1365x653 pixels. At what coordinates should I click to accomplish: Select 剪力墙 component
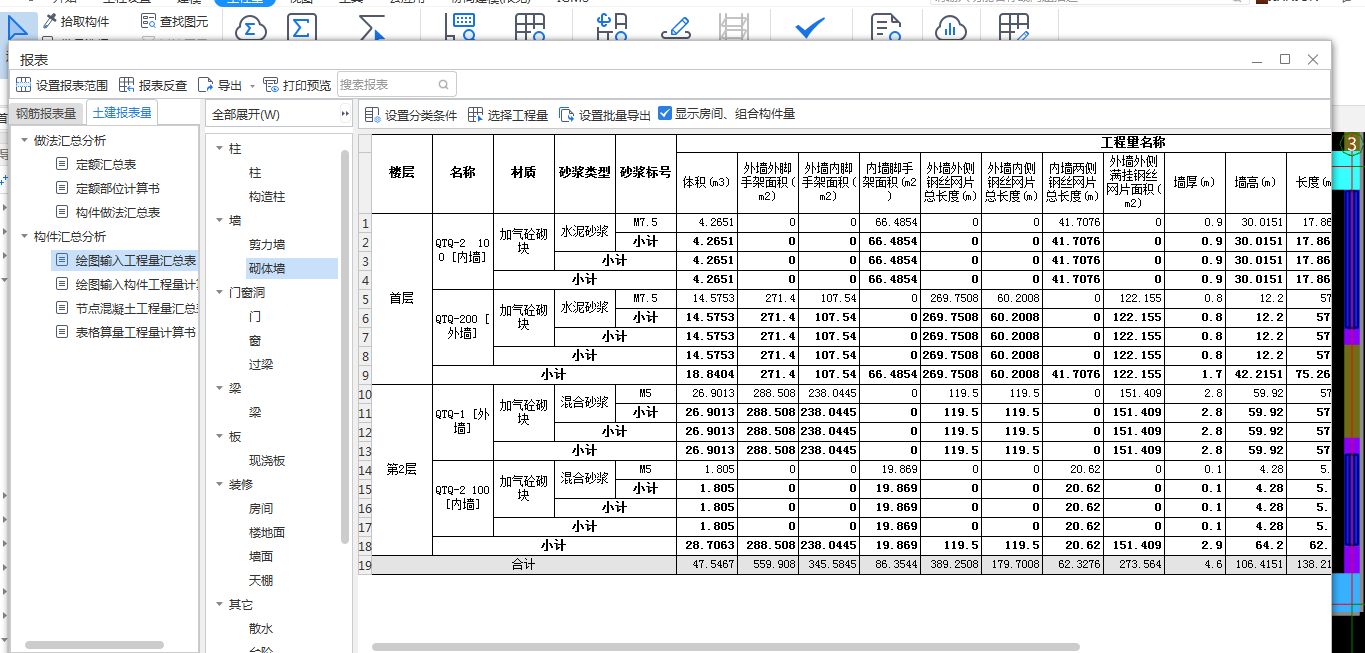[267, 244]
